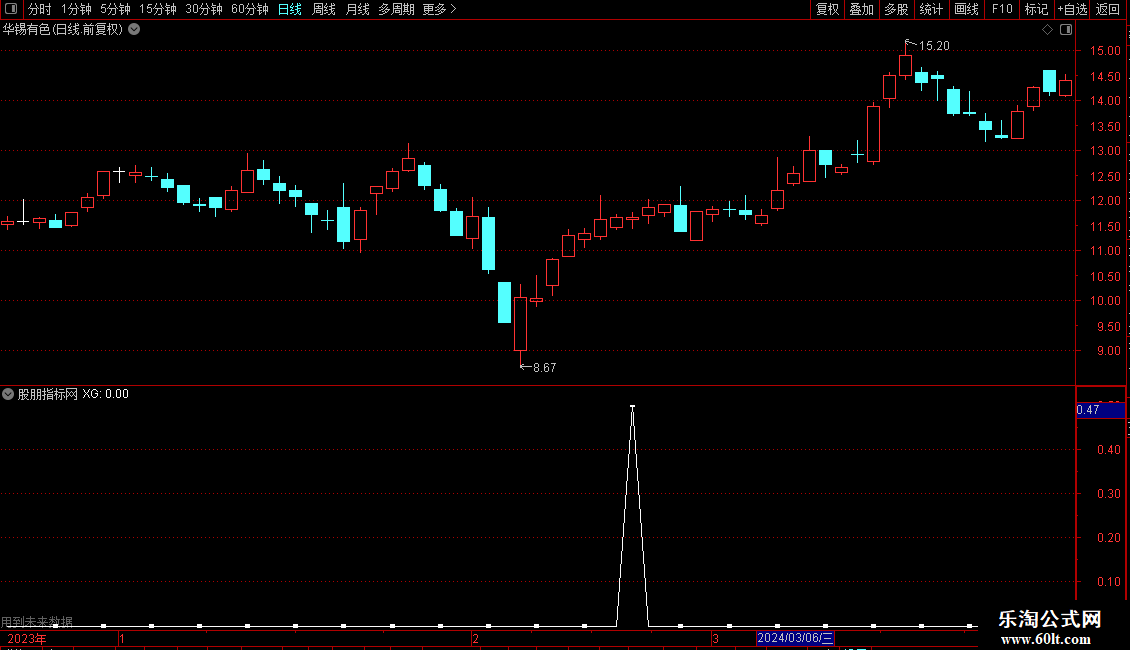Click the 股朋指标网 indicator name

click(48, 394)
